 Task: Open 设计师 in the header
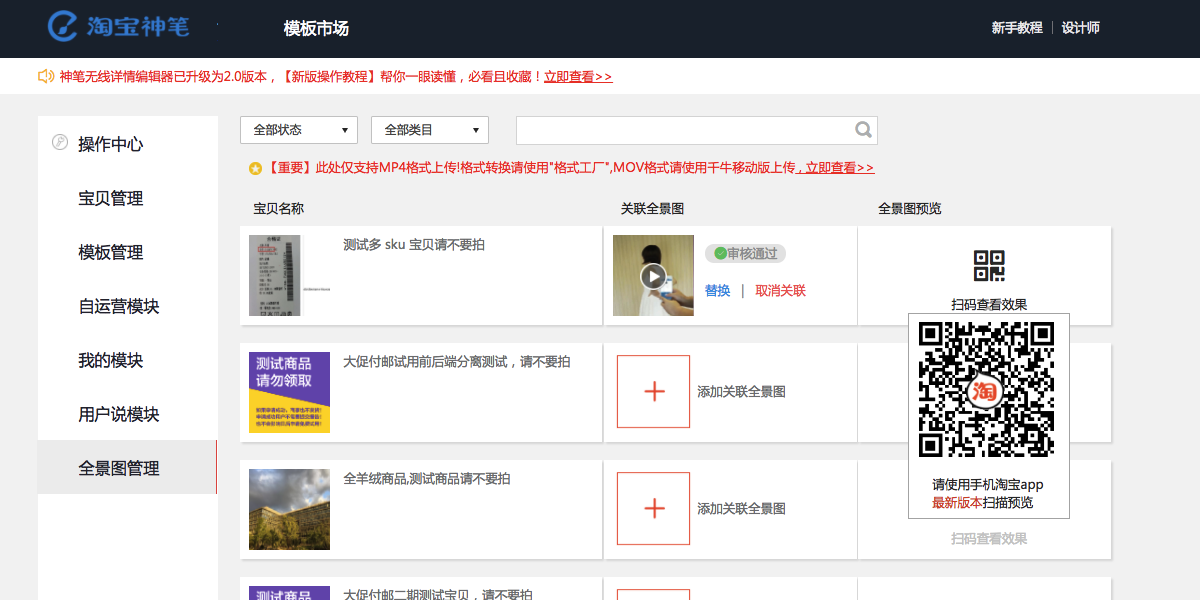point(1081,28)
